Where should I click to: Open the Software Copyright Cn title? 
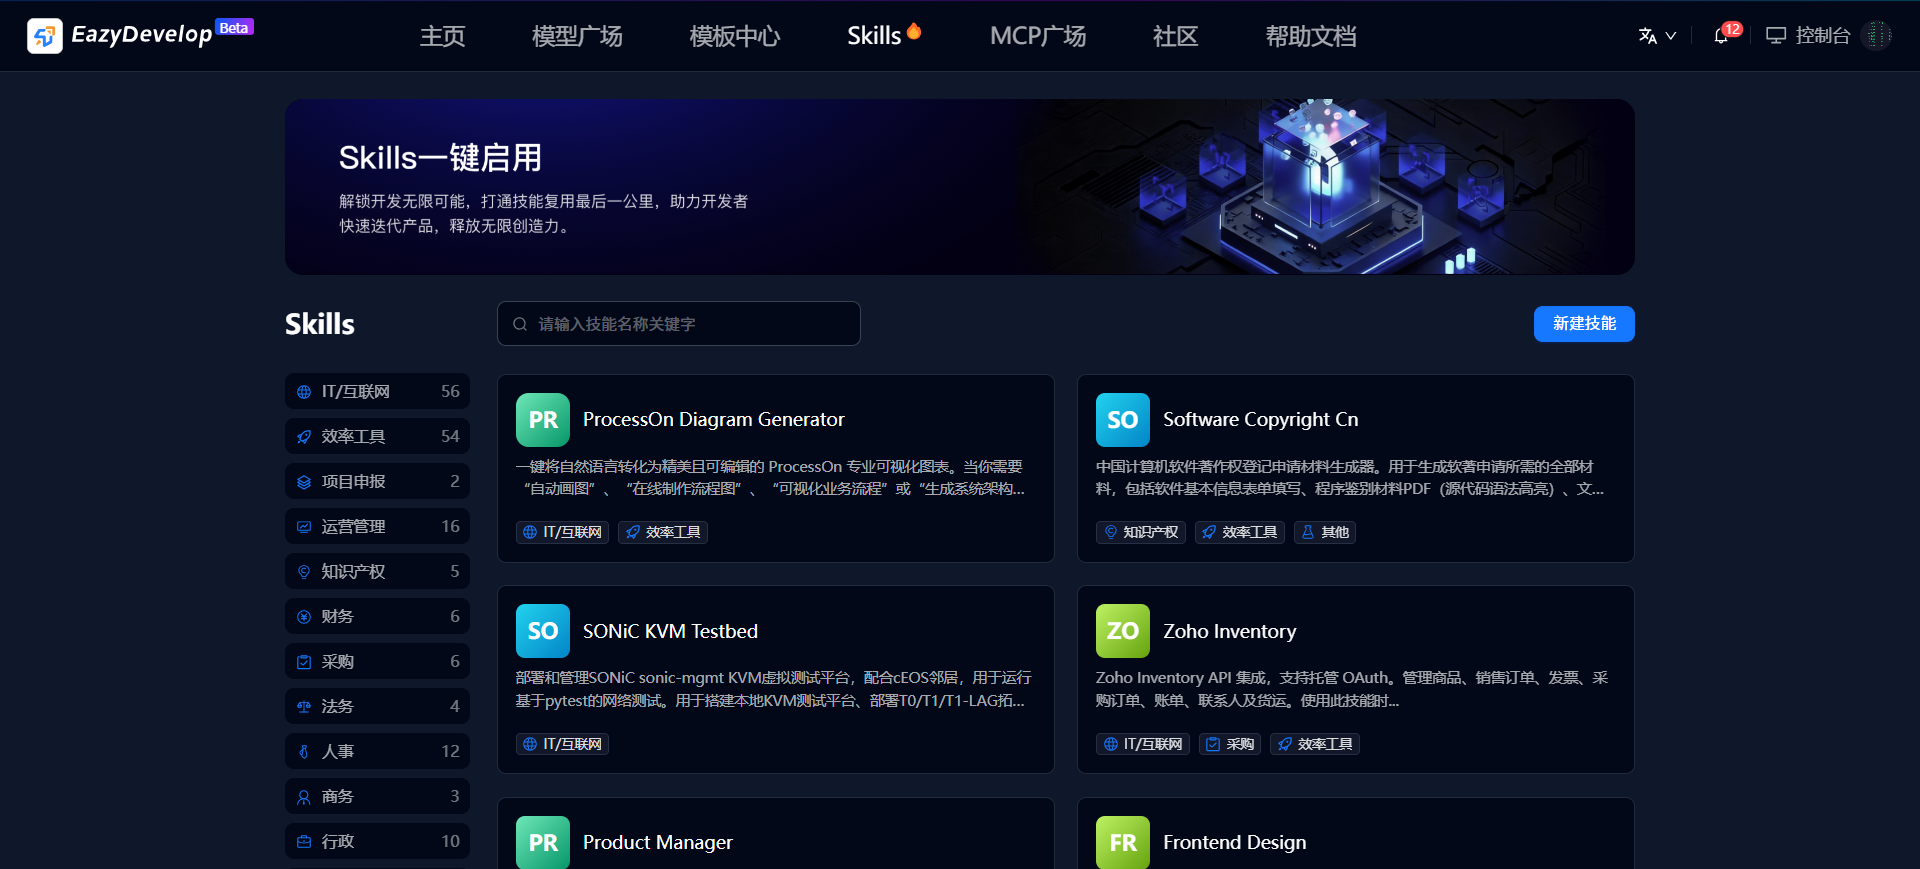coord(1261,420)
